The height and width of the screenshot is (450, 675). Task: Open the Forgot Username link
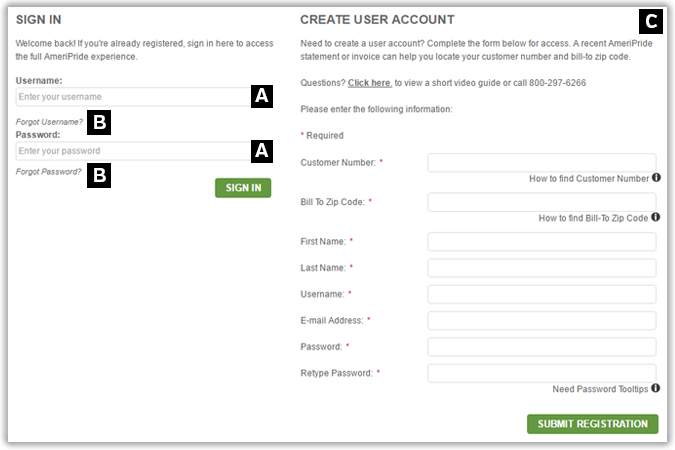point(49,122)
